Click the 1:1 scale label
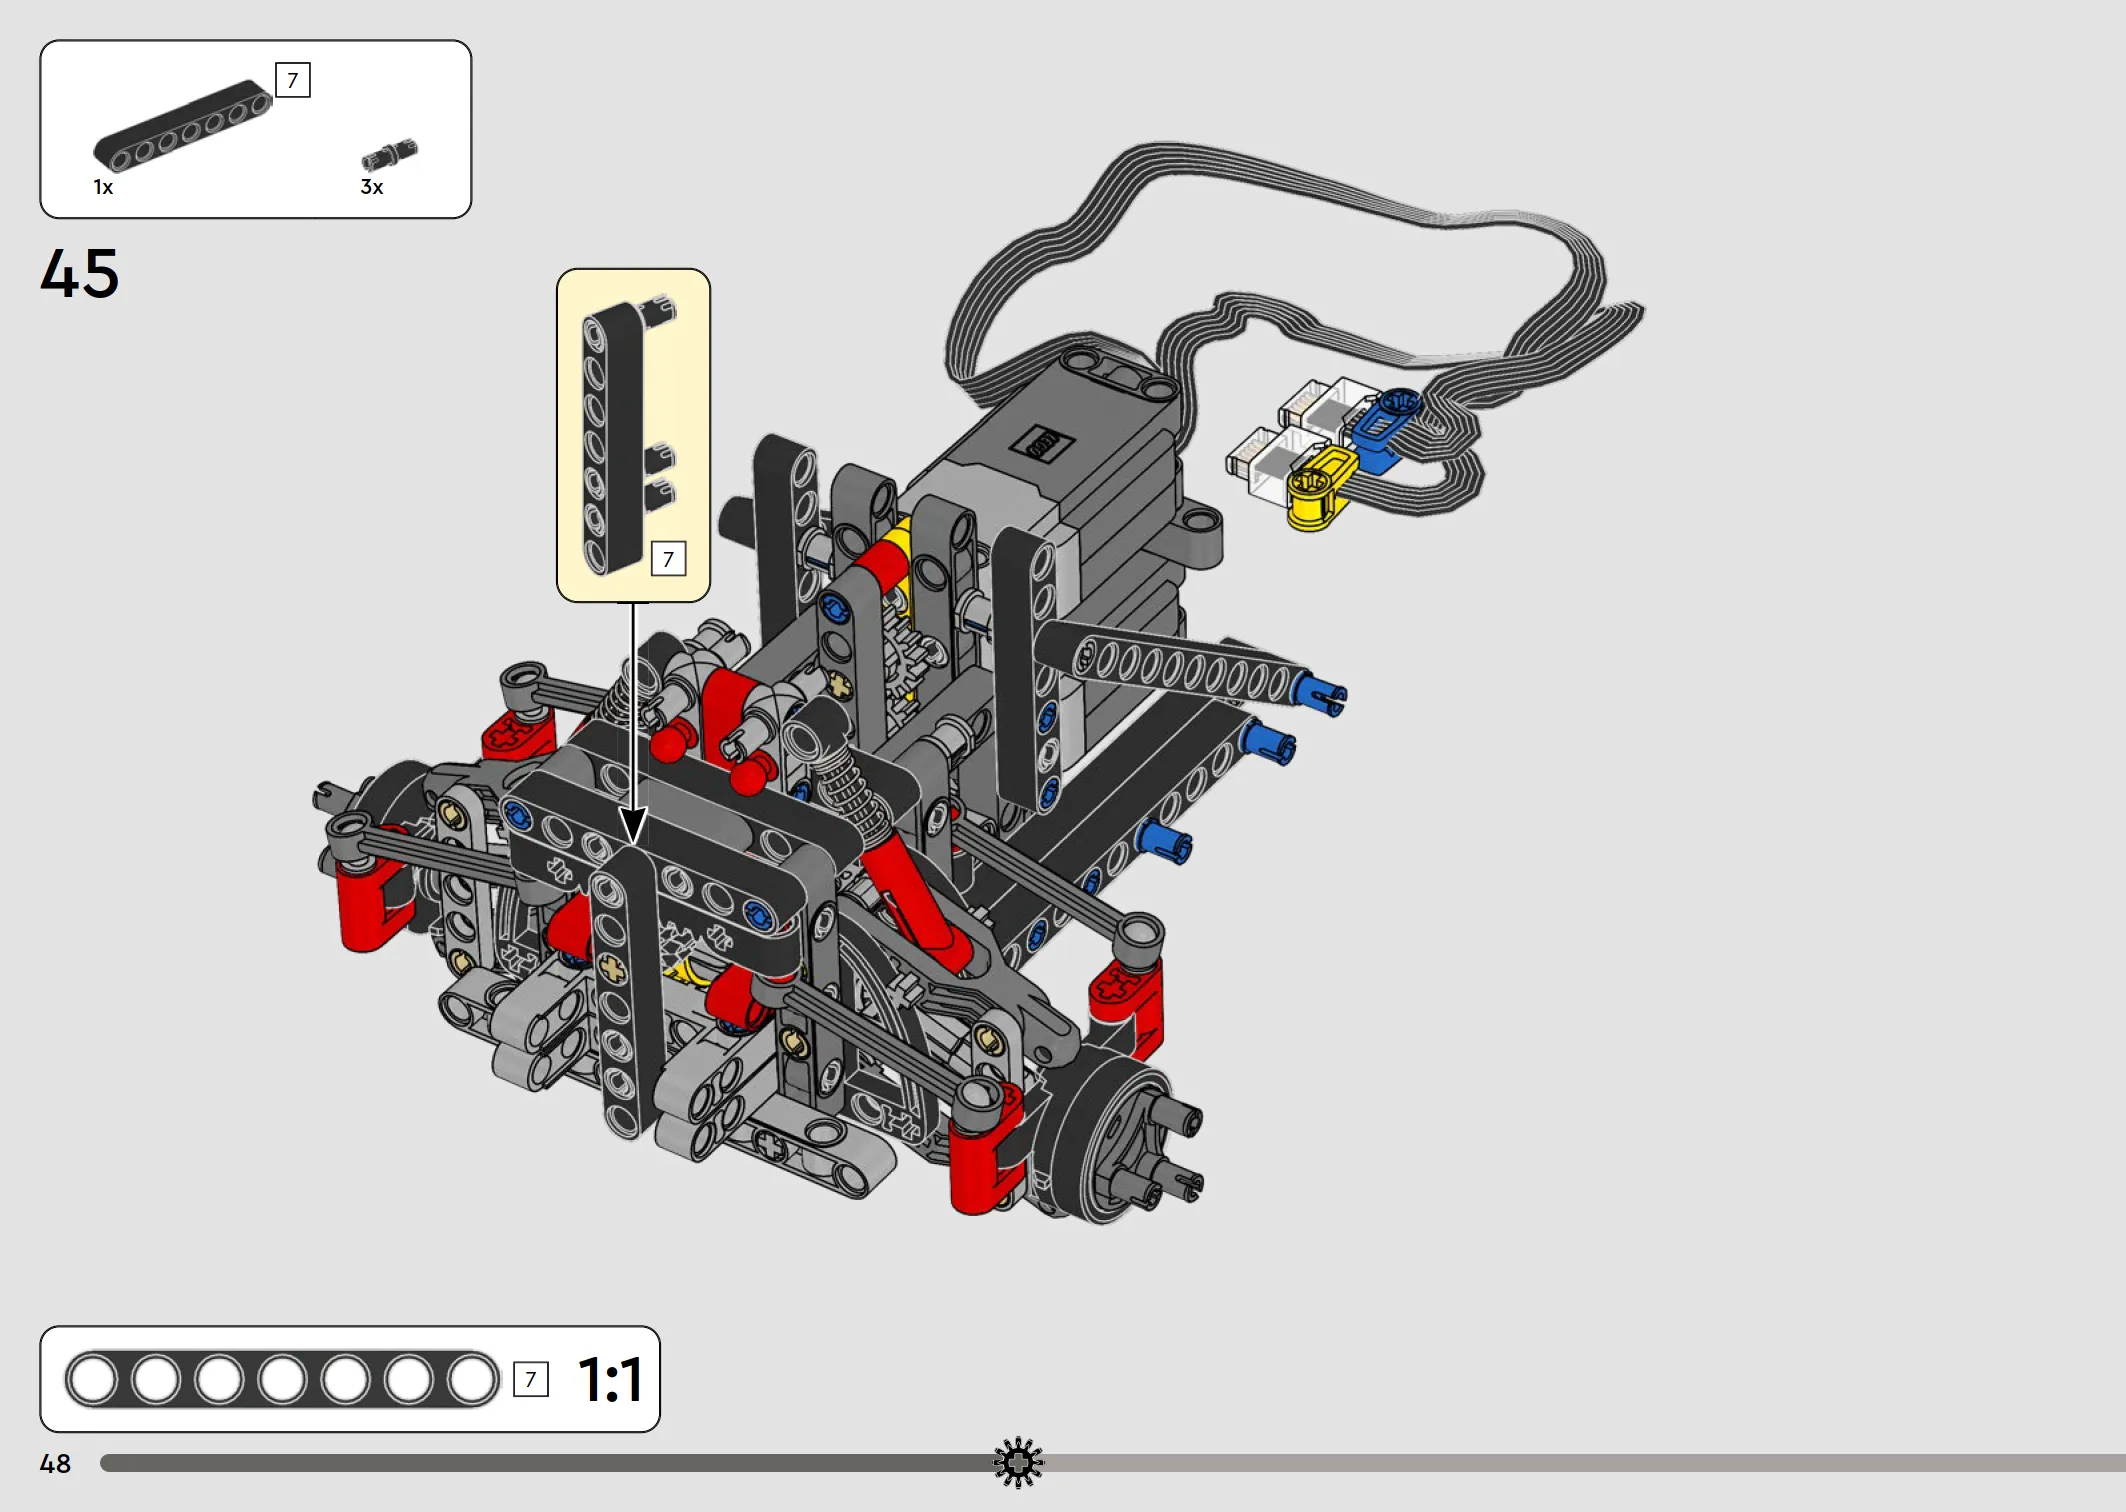The image size is (2126, 1512). coord(611,1380)
